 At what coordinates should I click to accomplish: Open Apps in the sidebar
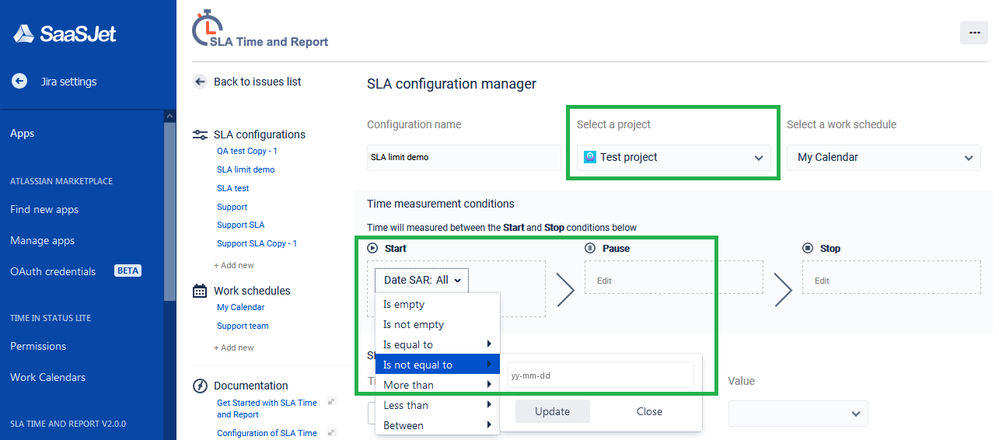coord(22,134)
